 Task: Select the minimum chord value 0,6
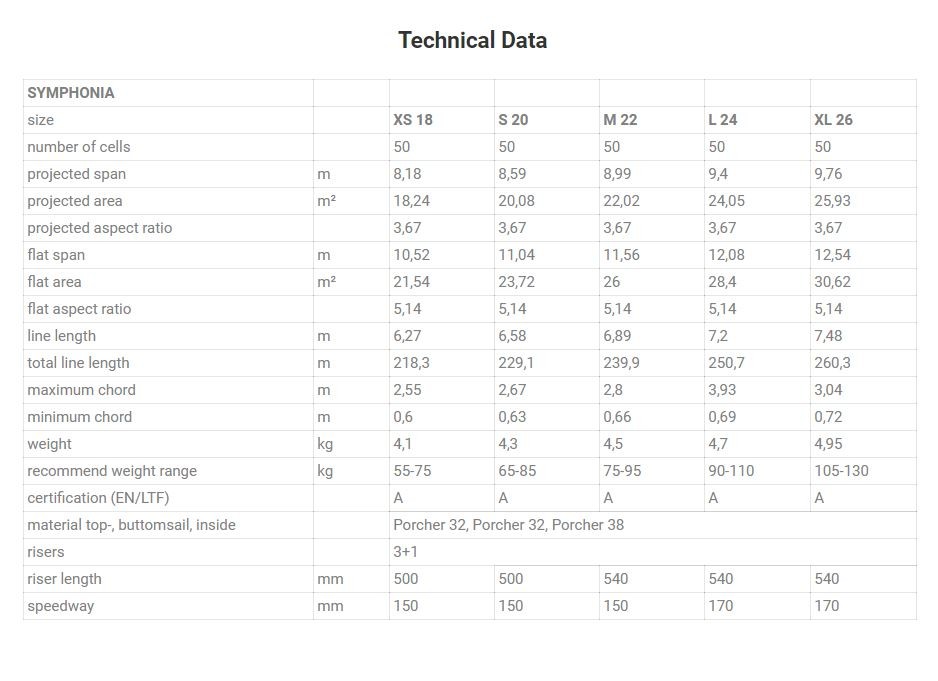[x=403, y=416]
